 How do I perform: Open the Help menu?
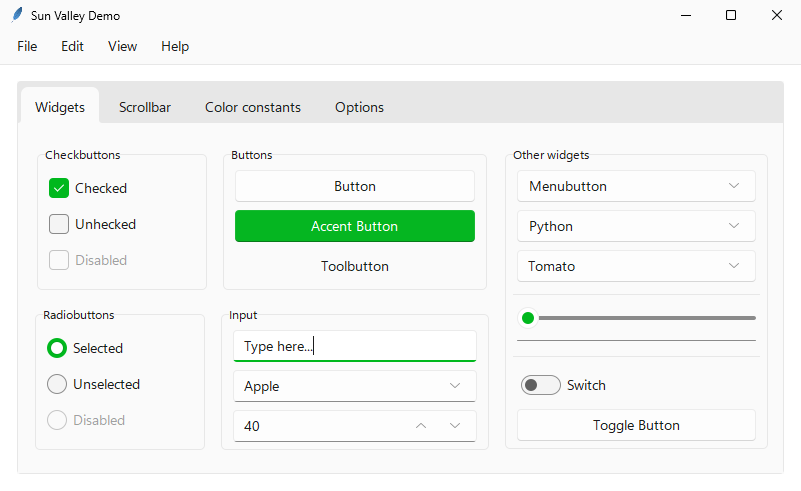pos(175,46)
